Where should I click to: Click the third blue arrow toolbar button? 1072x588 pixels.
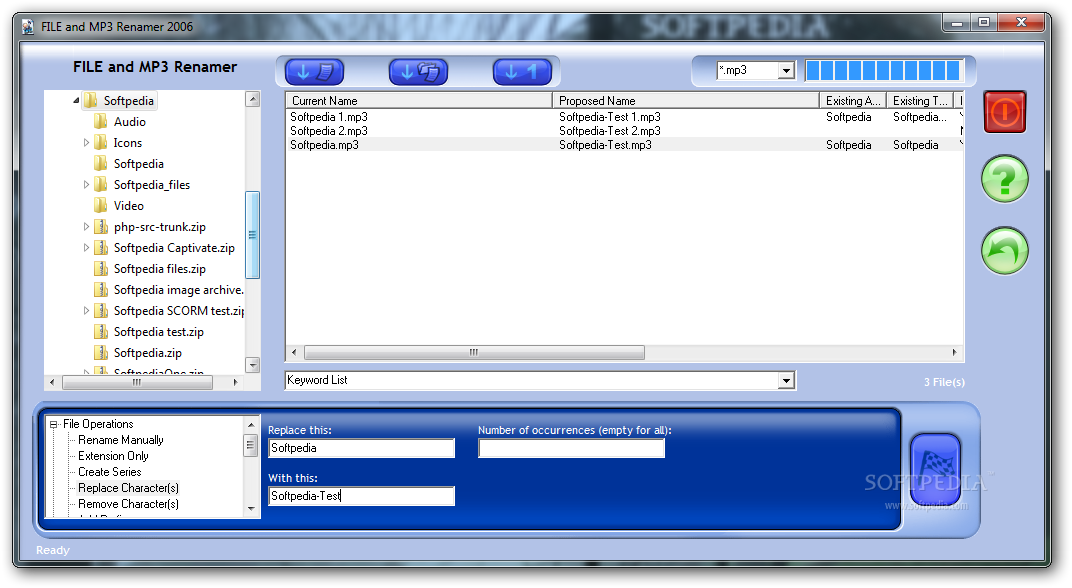point(522,72)
